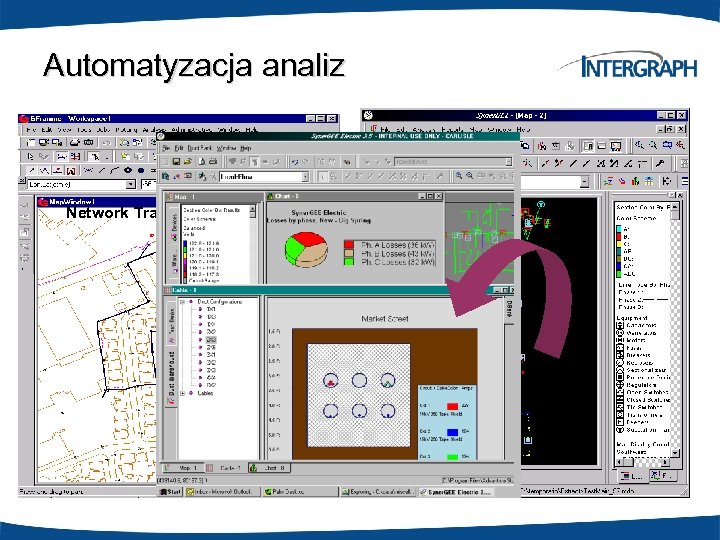Open the Edit menu in SynerGEE Electric
The height and width of the screenshot is (540, 720).
click(x=179, y=148)
